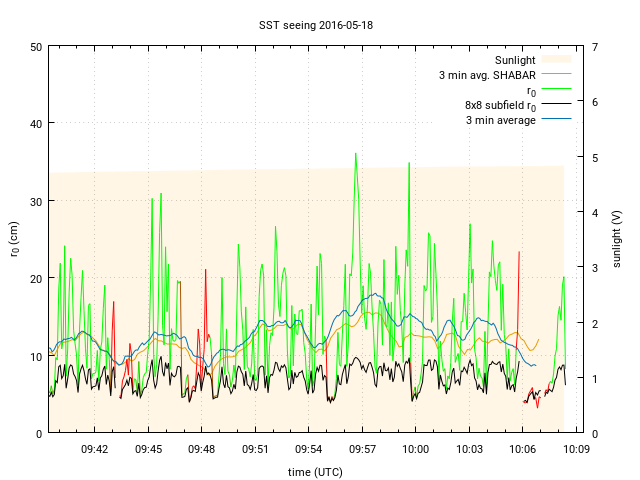Click the "3 min average" legend text
This screenshot has height=480, width=640.
pyautogui.click(x=500, y=120)
